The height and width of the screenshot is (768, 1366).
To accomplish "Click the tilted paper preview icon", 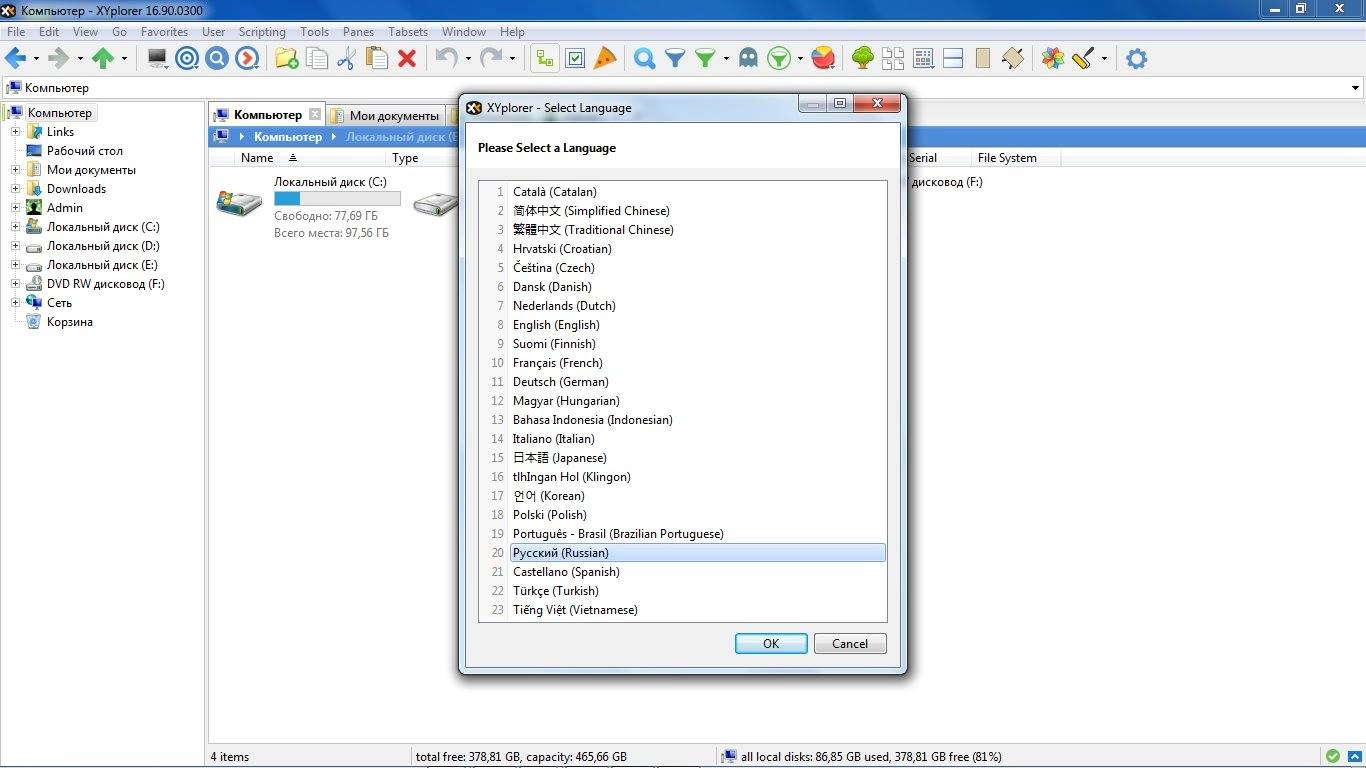I will point(1013,59).
